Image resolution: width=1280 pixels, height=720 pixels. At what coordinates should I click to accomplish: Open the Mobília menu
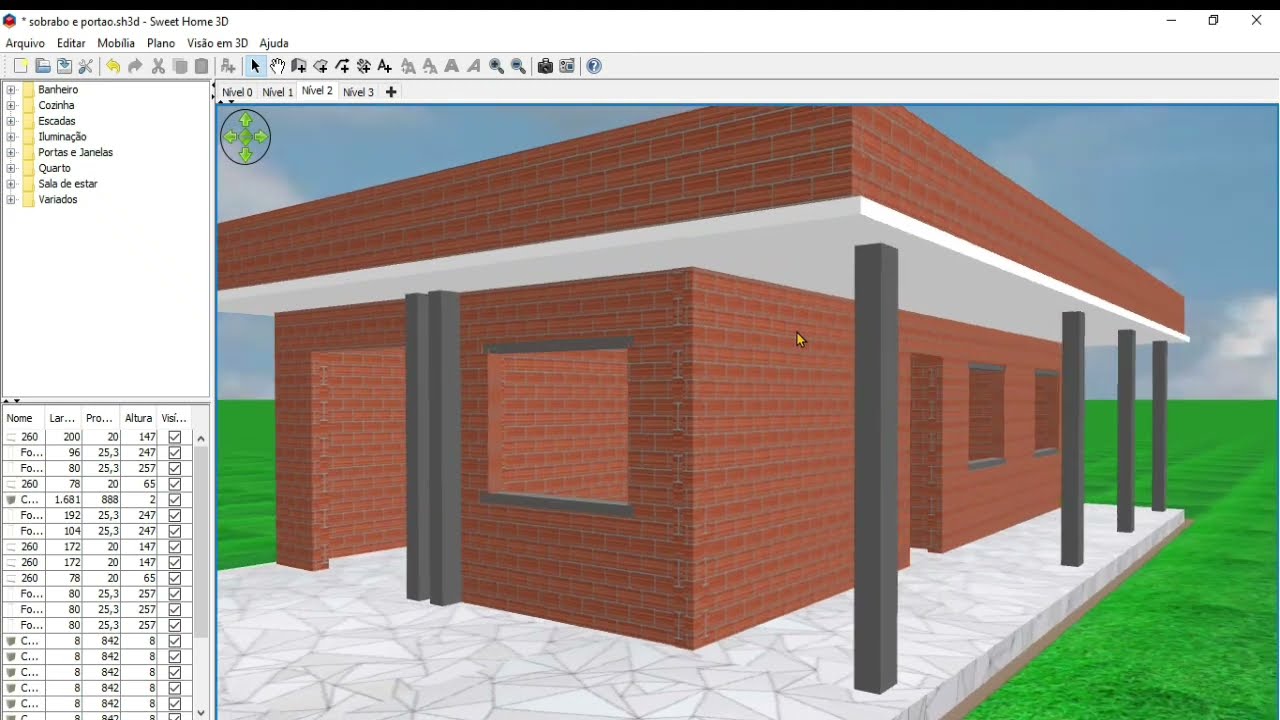(x=116, y=43)
